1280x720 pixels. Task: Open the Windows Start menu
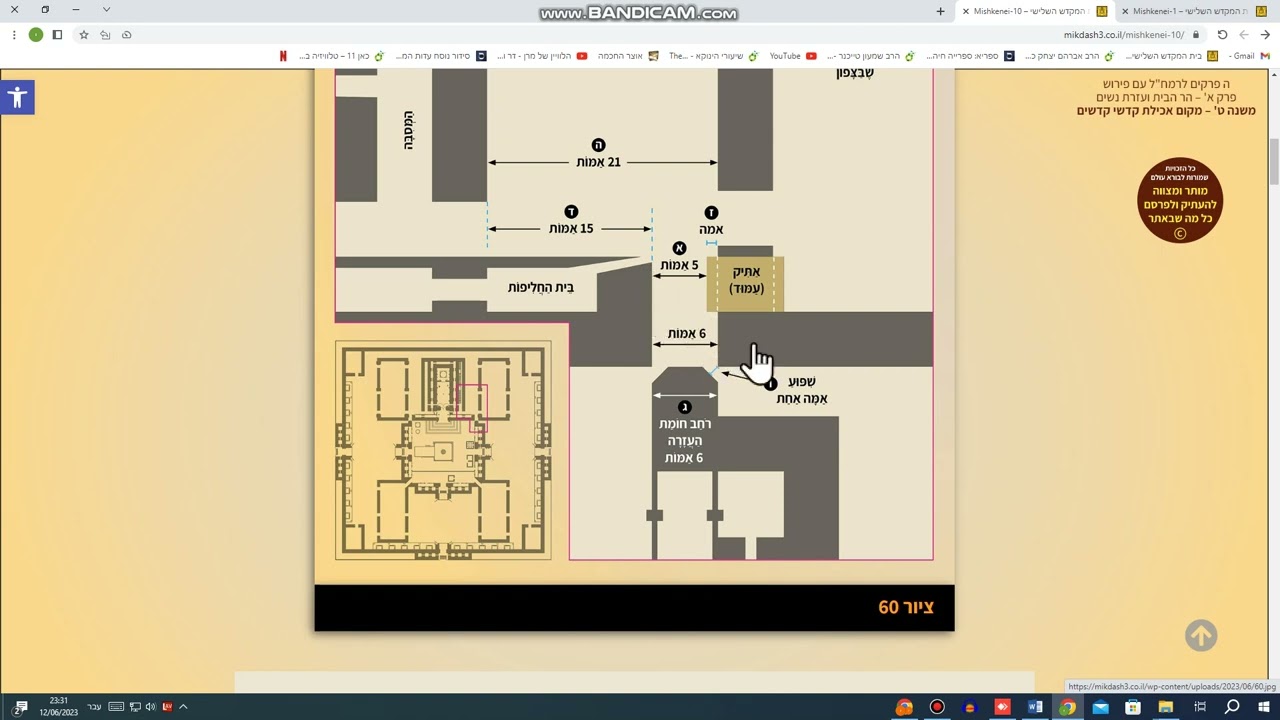[1265, 707]
